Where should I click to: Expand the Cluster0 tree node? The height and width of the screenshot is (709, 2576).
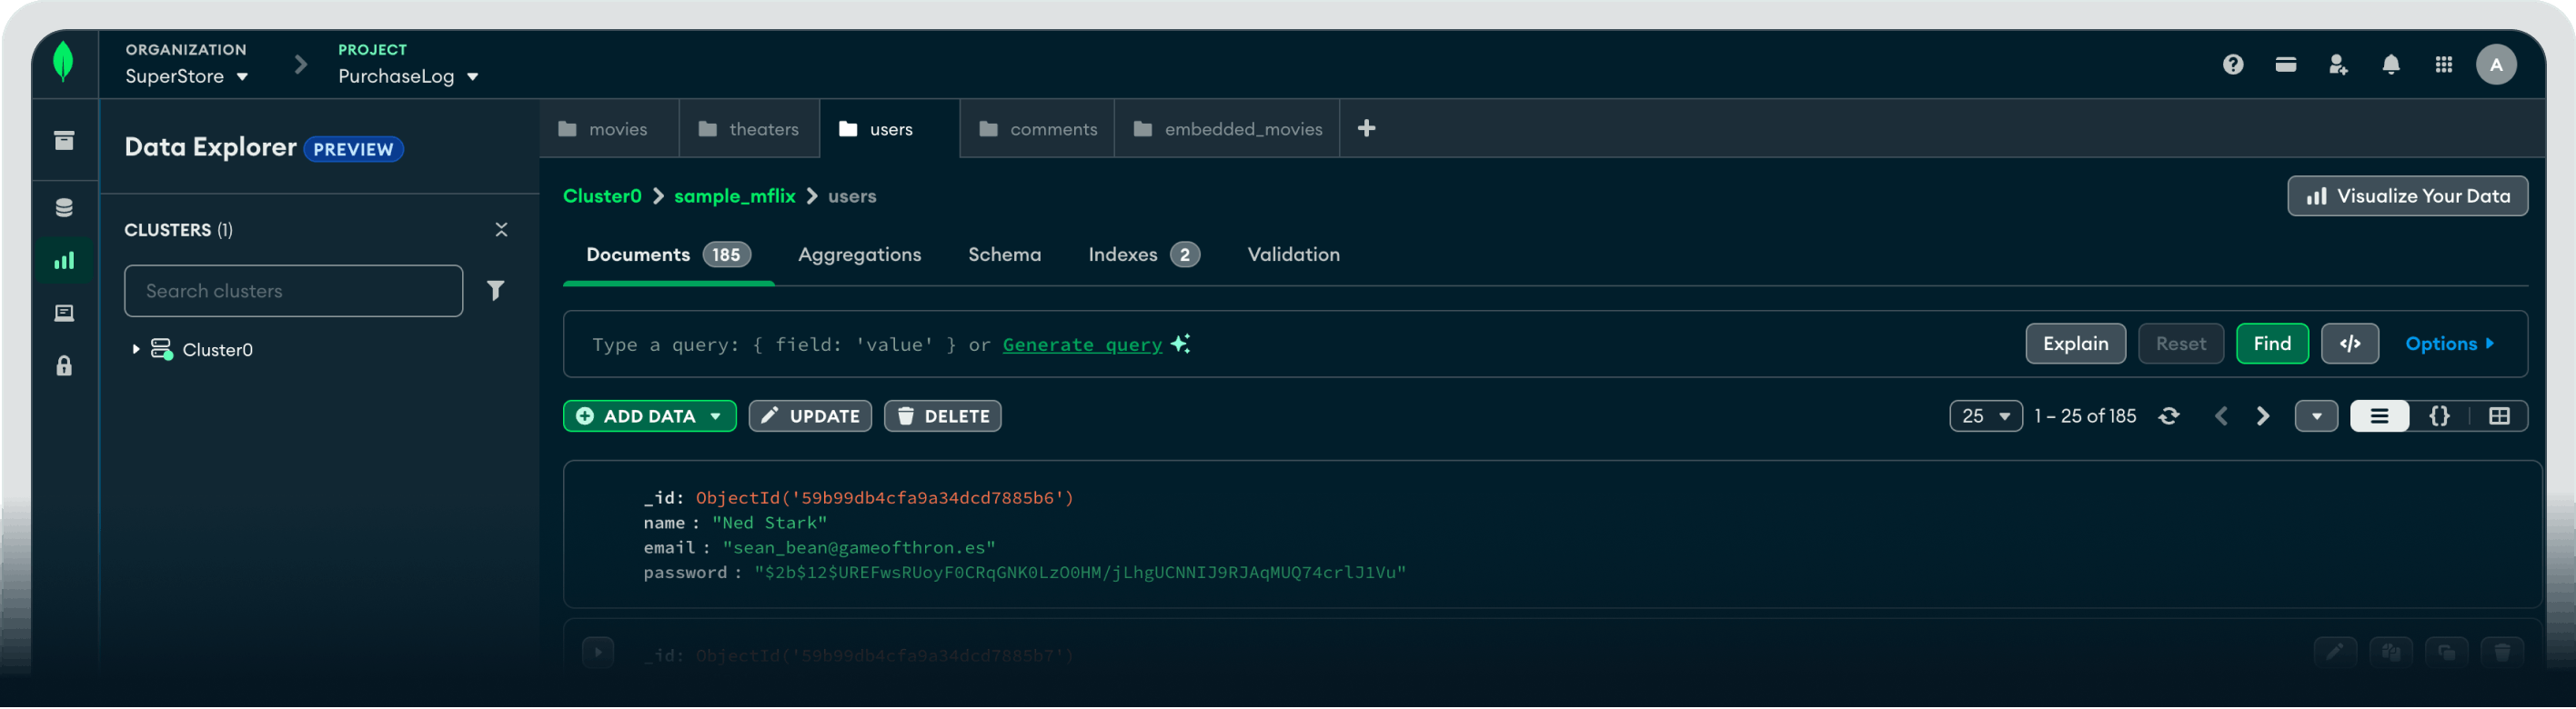[x=136, y=349]
